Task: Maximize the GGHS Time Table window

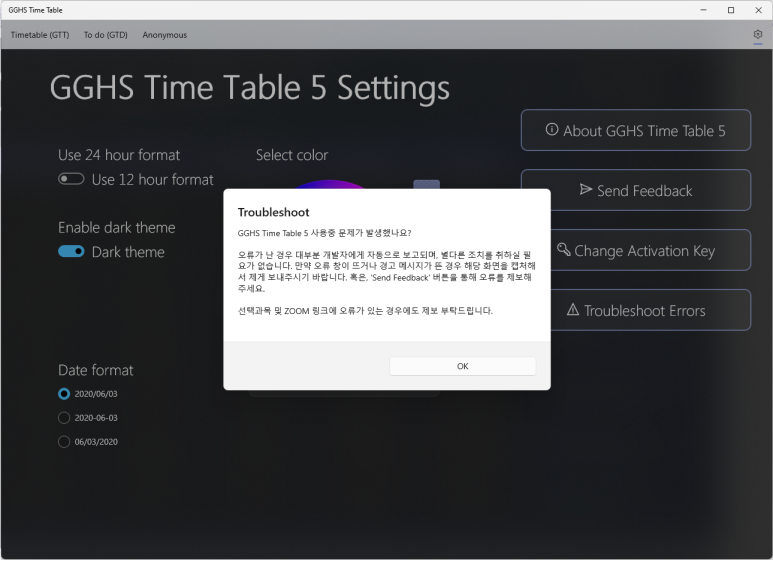Action: pos(731,10)
